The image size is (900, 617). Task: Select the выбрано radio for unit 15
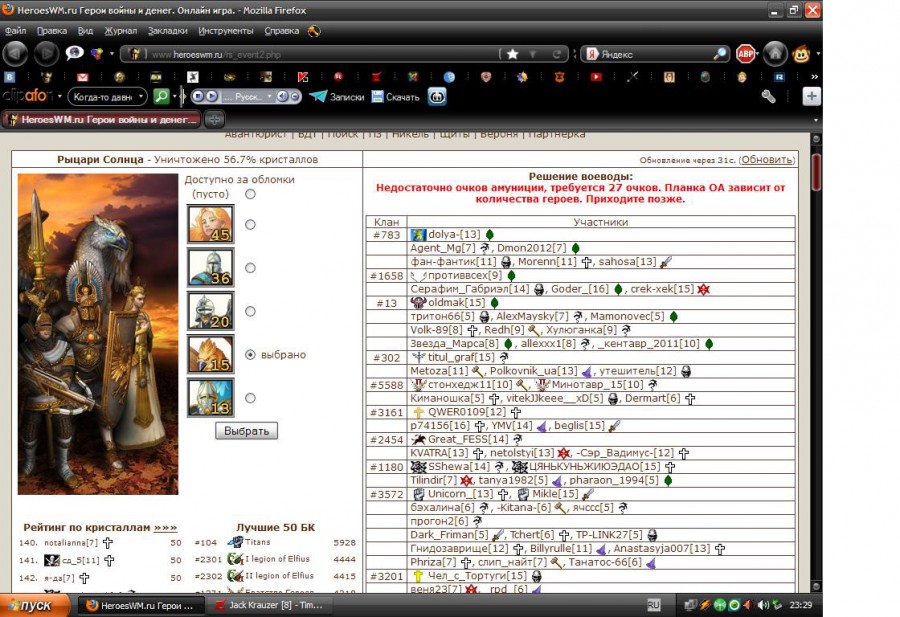pyautogui.click(x=250, y=355)
